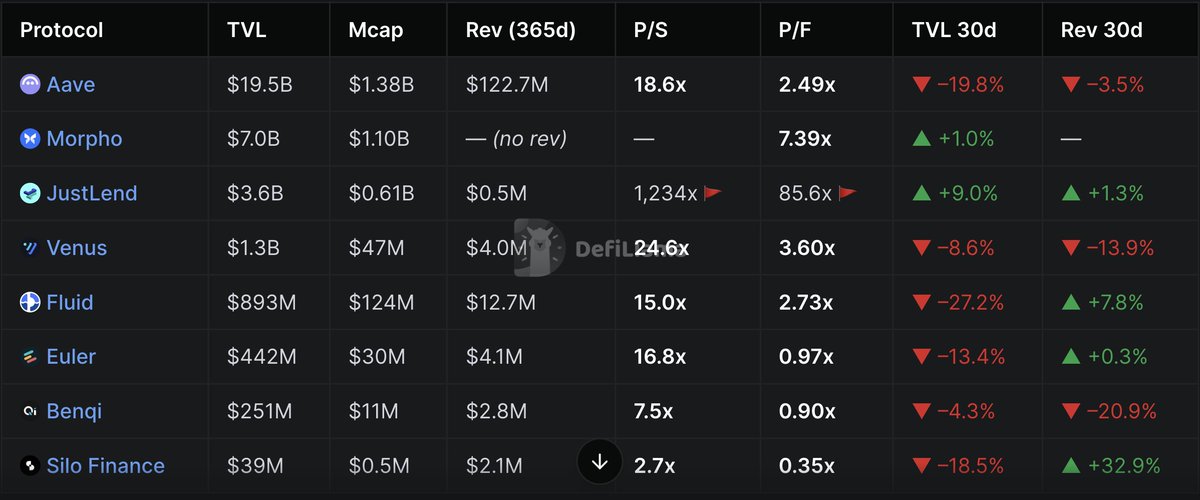Select Venus TVL value $1.3B

[254, 248]
